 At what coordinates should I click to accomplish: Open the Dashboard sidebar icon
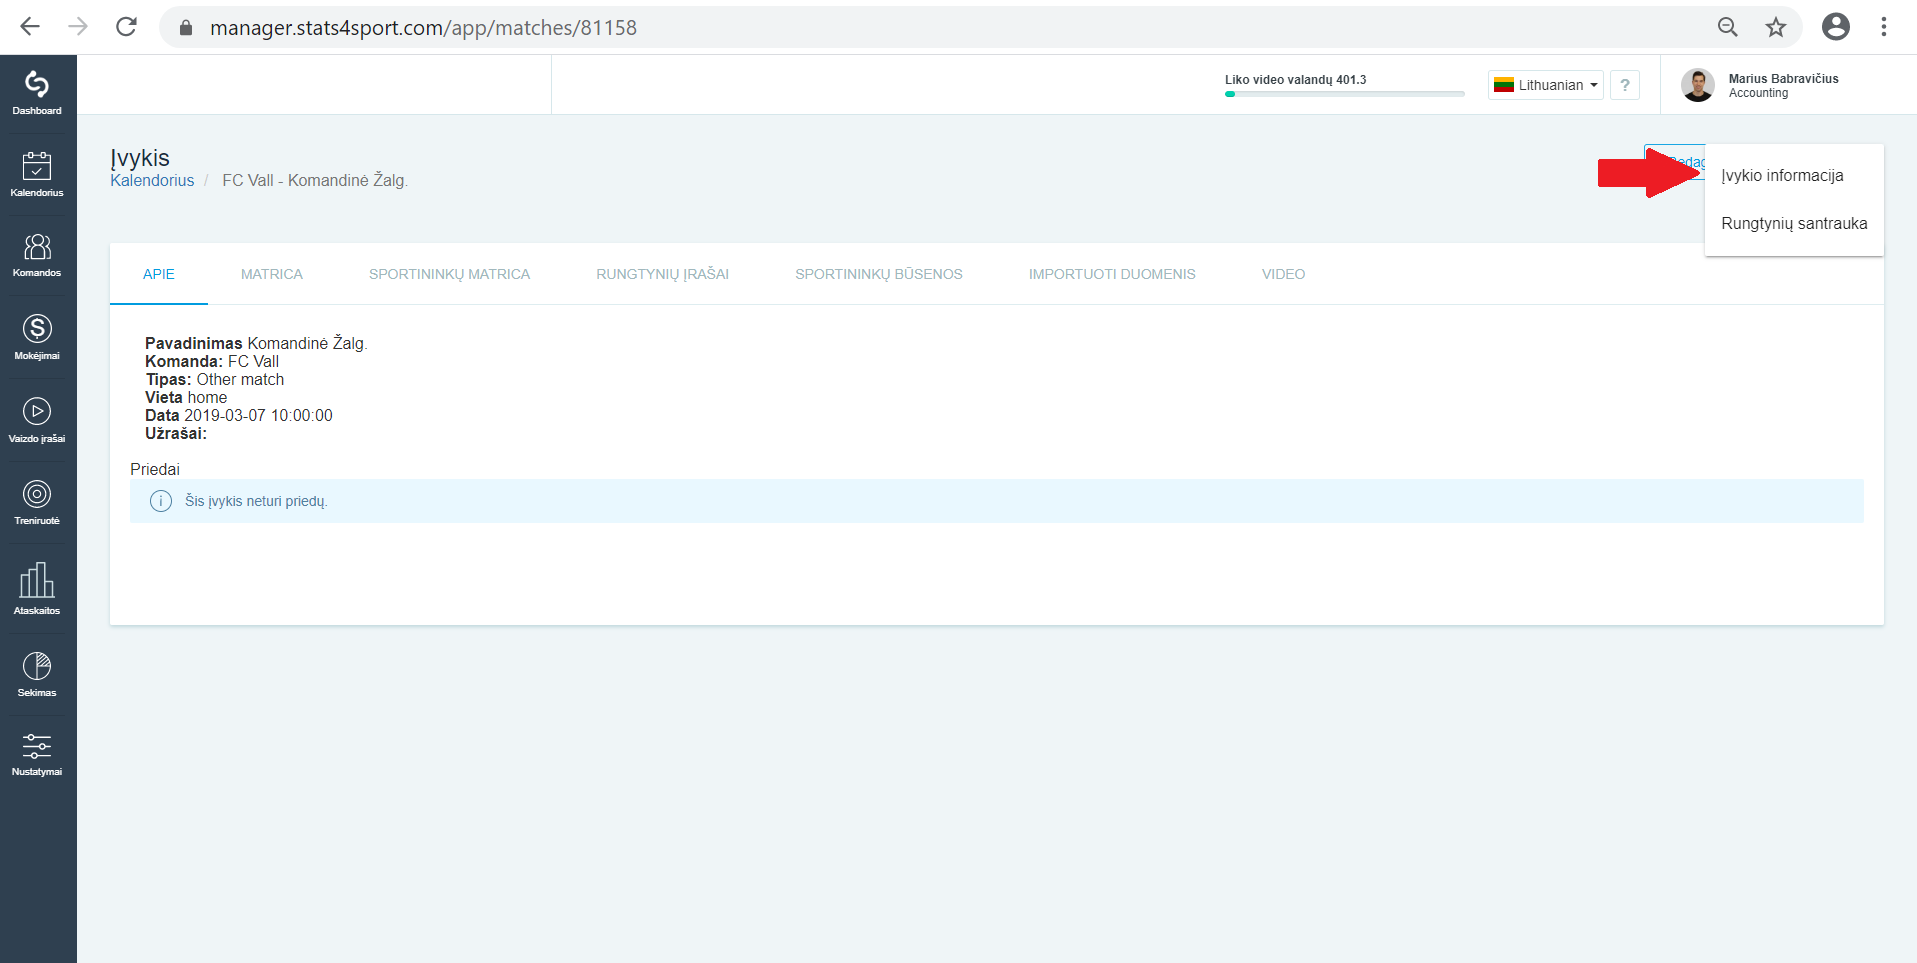tap(37, 93)
